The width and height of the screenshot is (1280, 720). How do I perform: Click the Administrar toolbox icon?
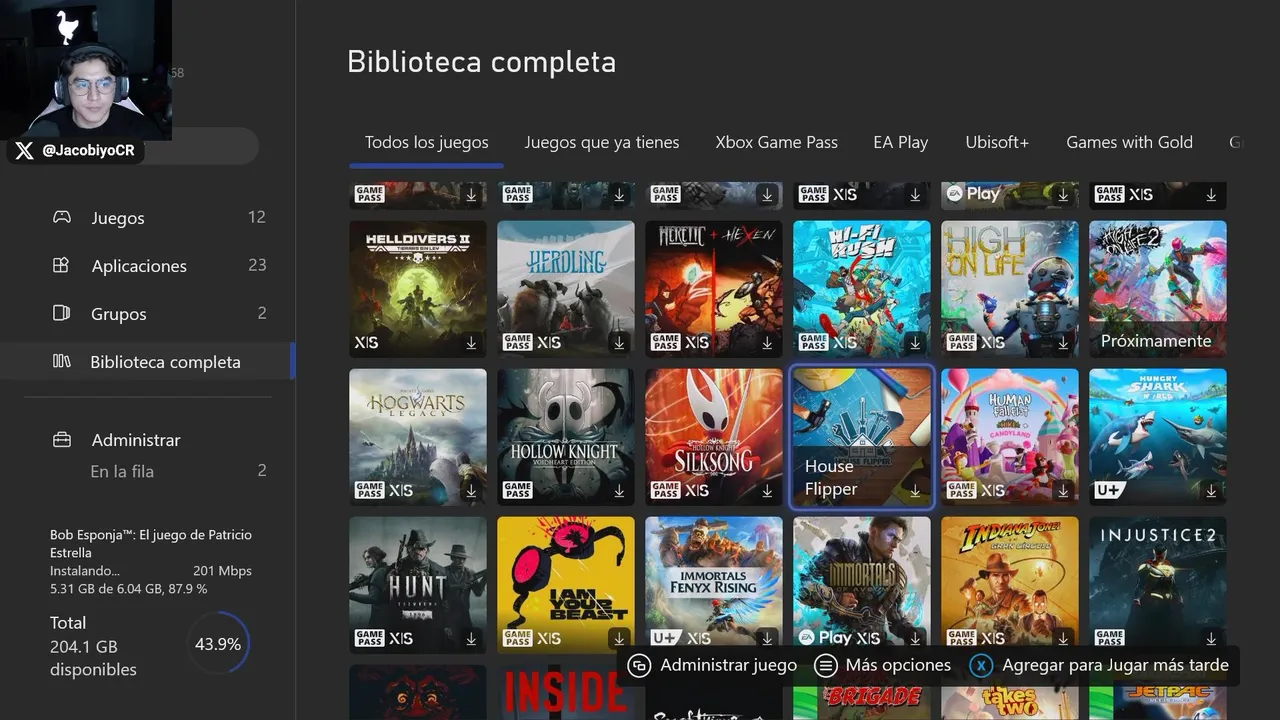(61, 440)
